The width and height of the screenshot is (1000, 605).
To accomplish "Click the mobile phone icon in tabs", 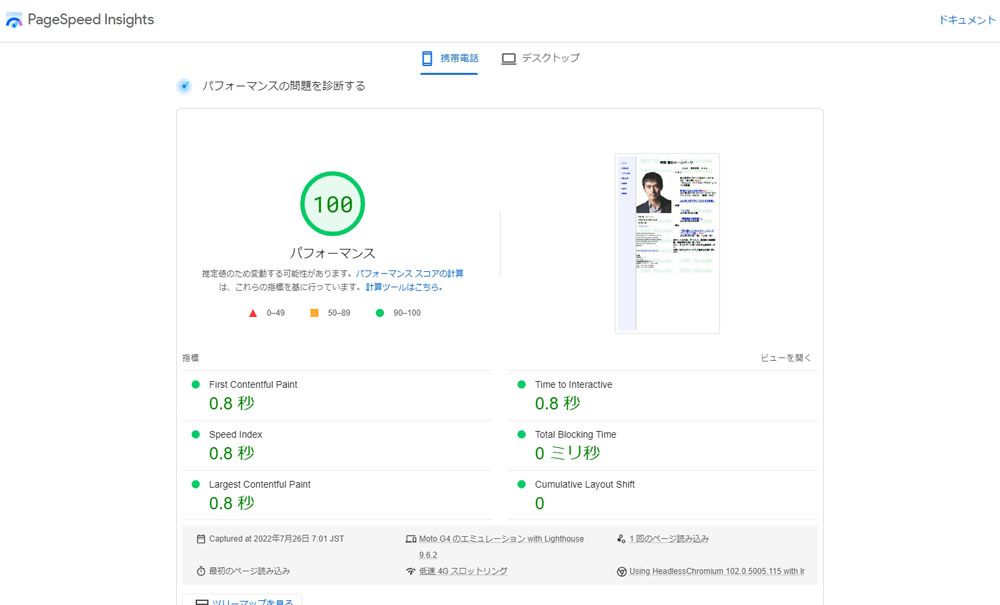I will coord(427,59).
